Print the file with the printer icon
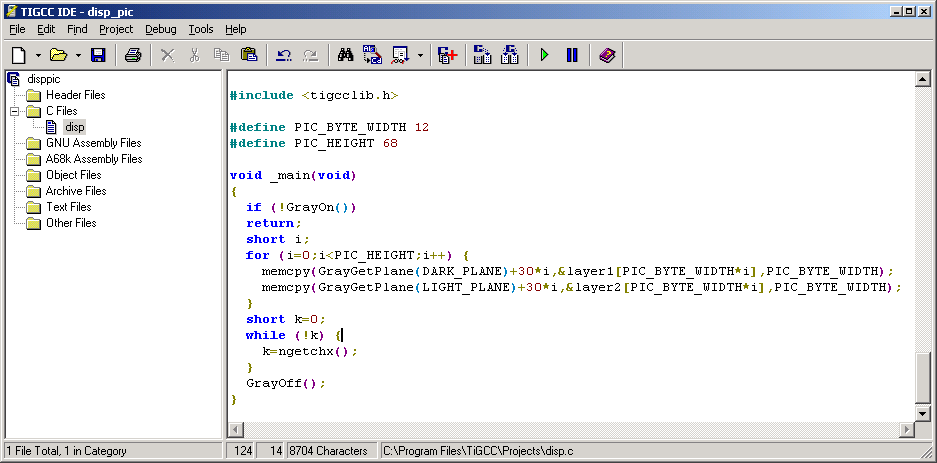937x463 pixels. tap(133, 56)
